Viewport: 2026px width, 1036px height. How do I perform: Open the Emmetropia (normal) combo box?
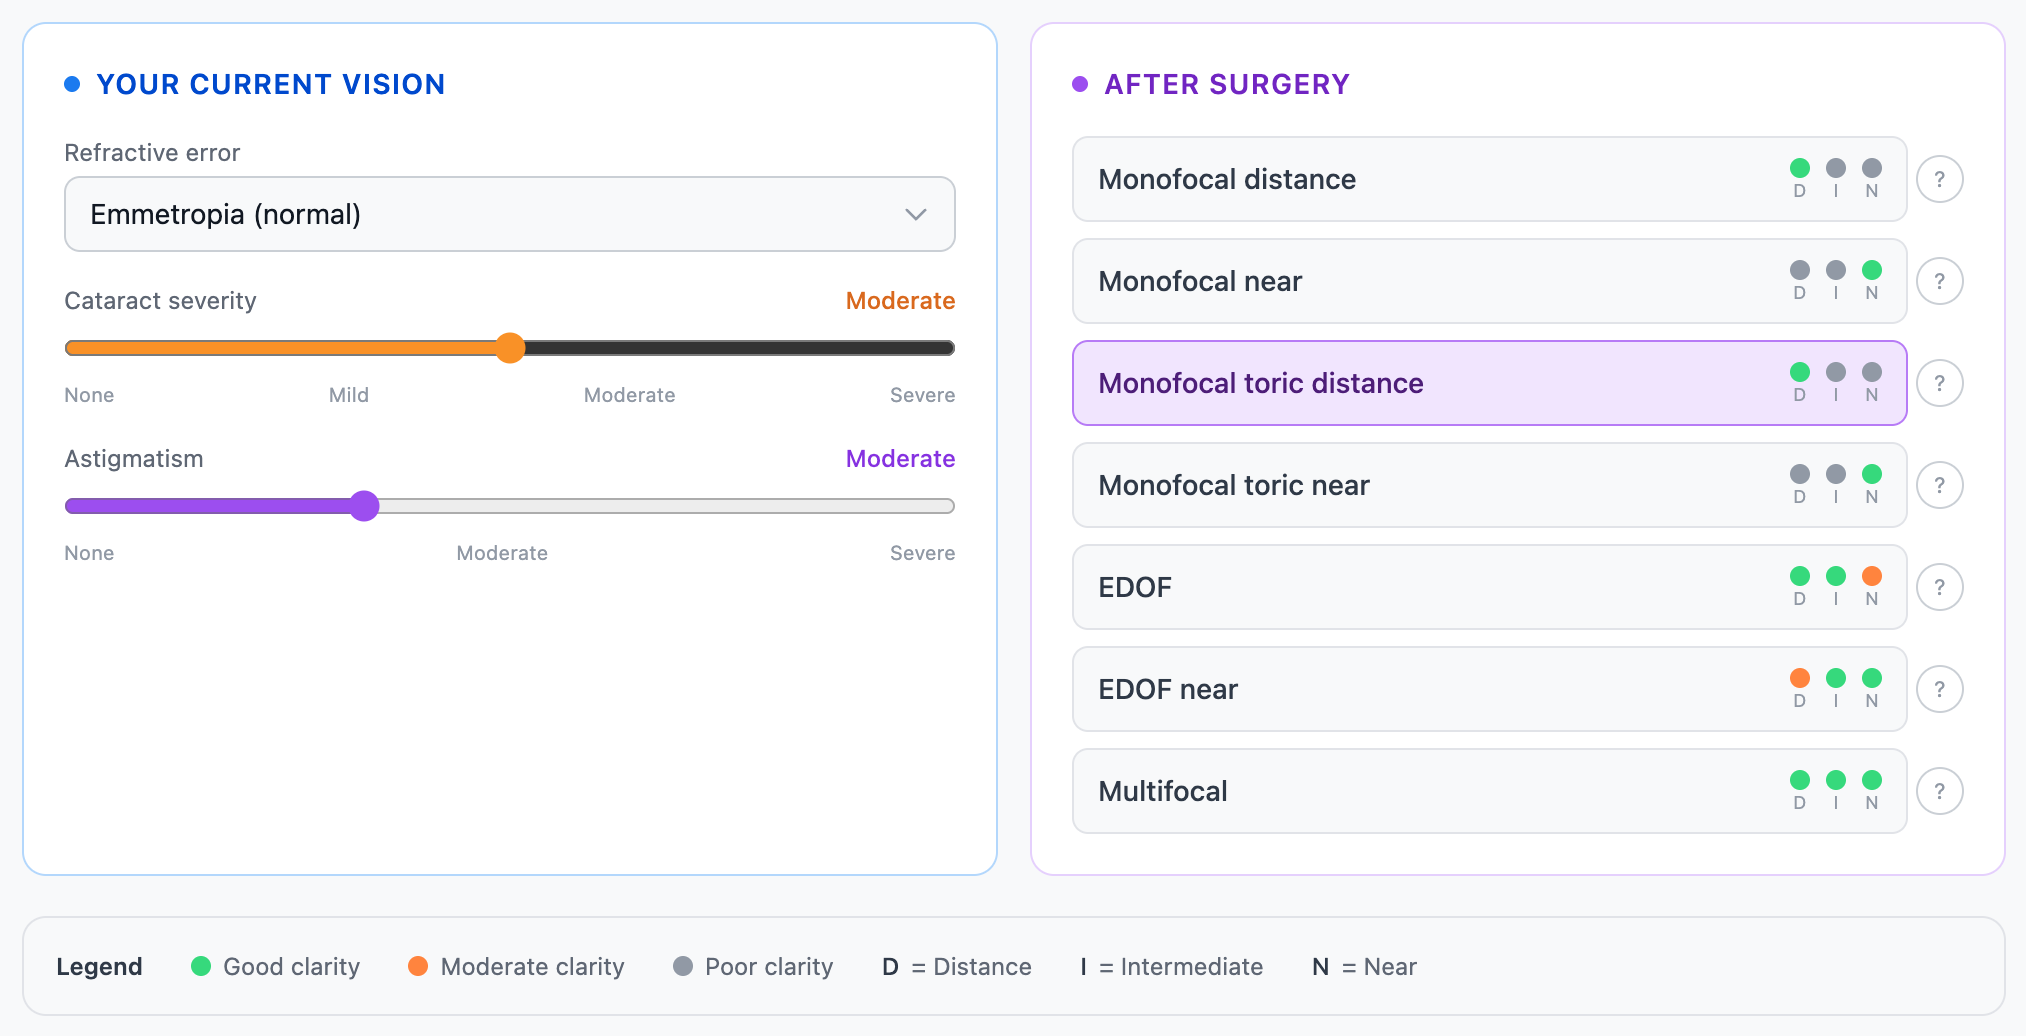pyautogui.click(x=510, y=214)
